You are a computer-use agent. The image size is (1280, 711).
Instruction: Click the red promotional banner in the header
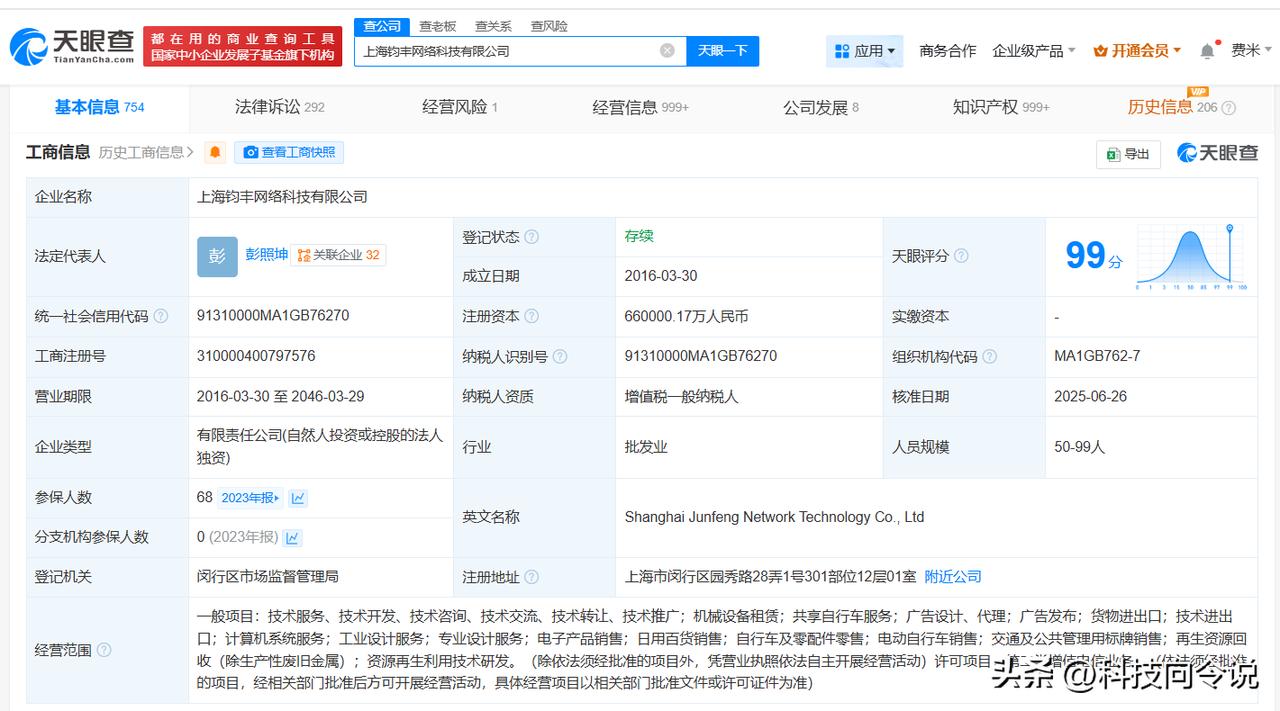click(x=243, y=46)
